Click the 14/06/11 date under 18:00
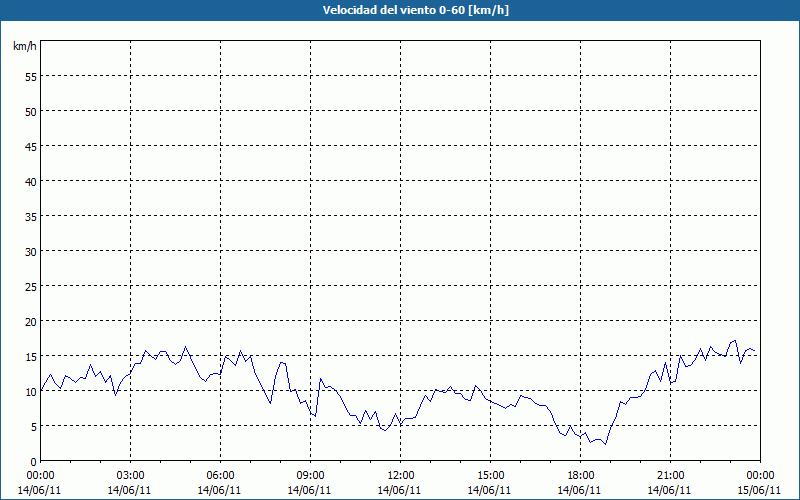 tap(580, 490)
